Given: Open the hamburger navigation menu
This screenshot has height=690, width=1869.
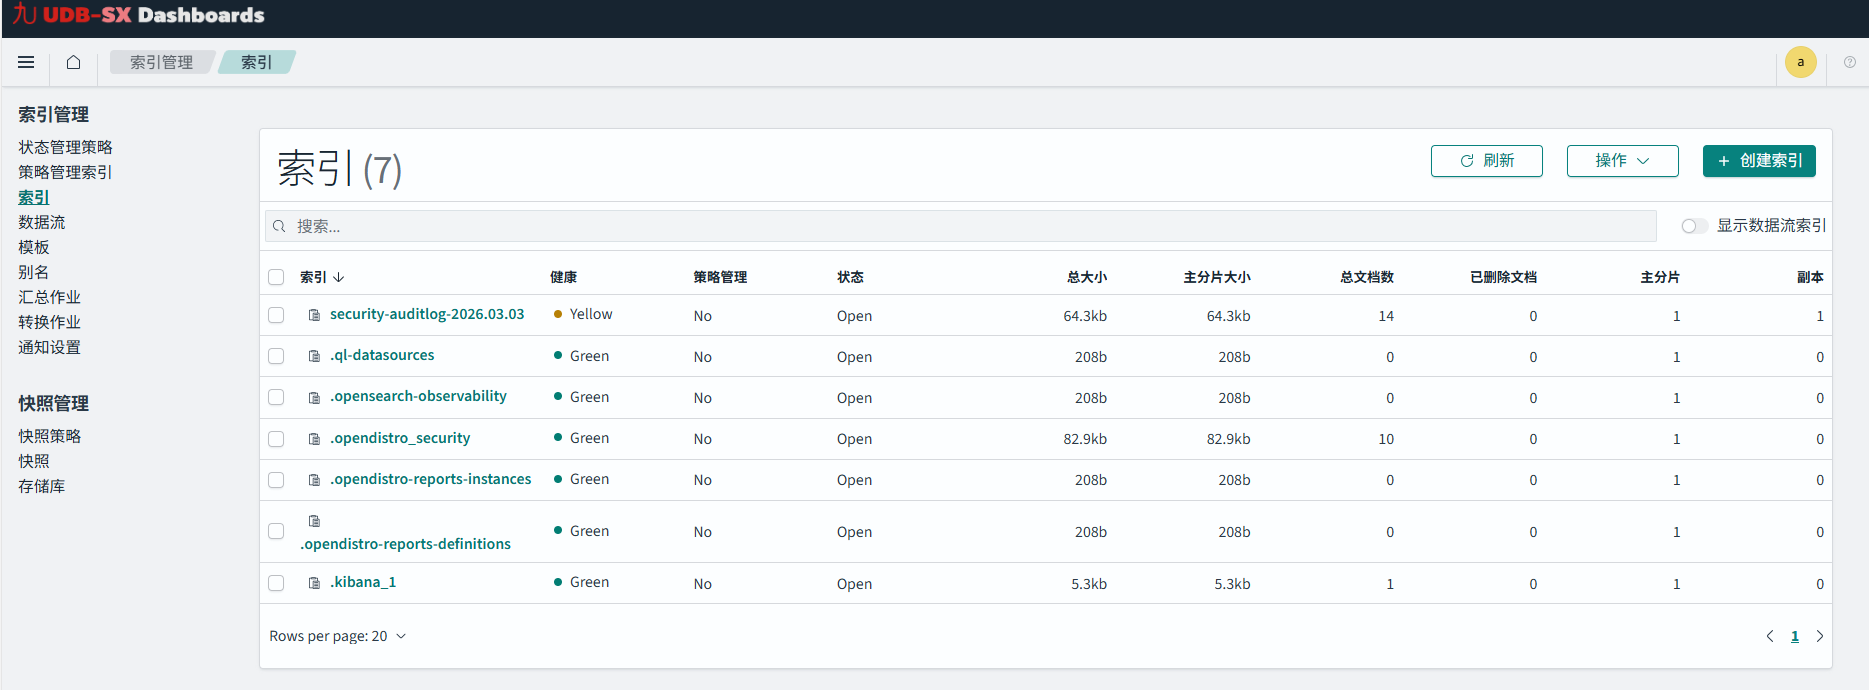Looking at the screenshot, I should coord(26,62).
